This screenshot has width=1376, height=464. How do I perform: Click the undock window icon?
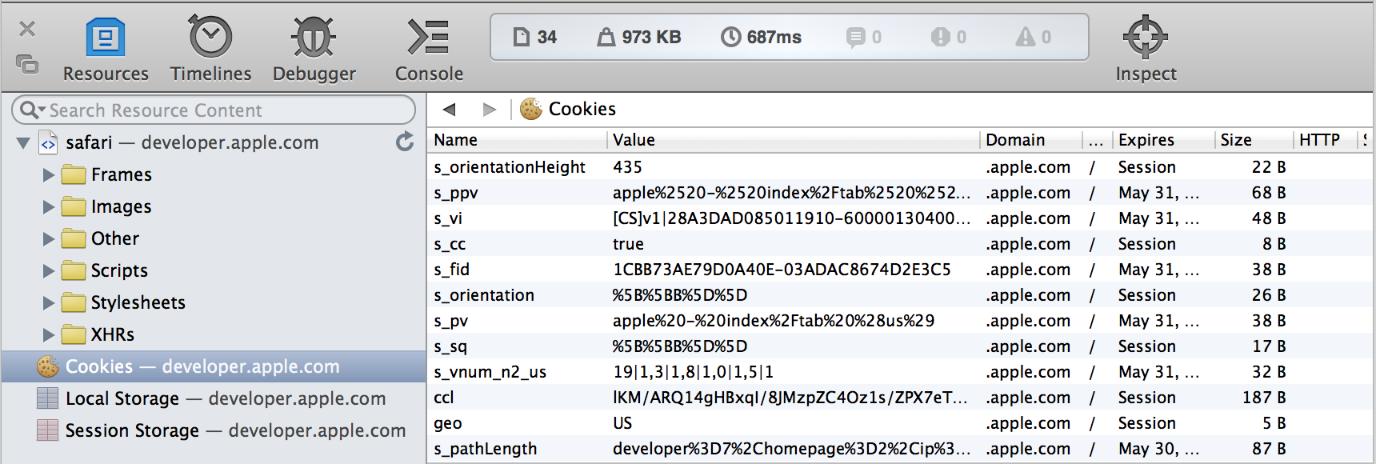click(x=27, y=64)
